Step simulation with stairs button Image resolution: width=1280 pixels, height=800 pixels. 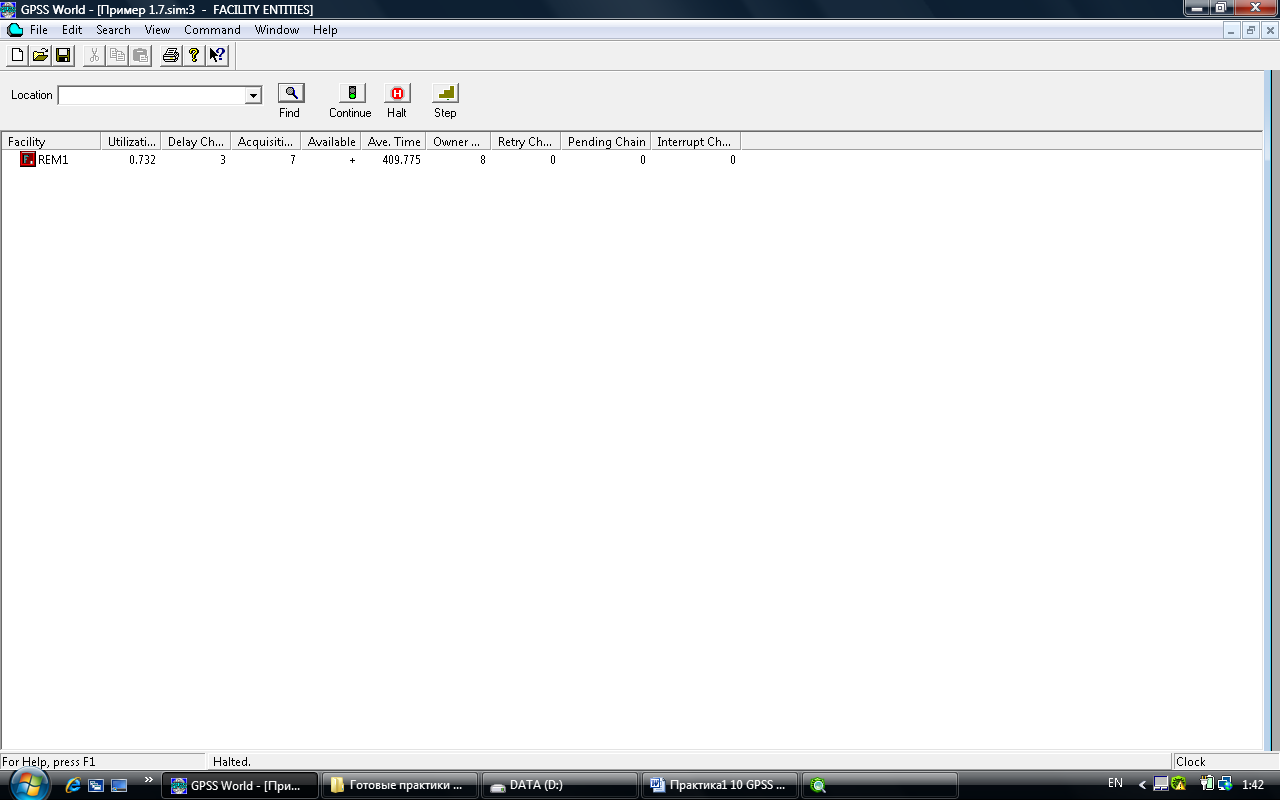coord(445,93)
